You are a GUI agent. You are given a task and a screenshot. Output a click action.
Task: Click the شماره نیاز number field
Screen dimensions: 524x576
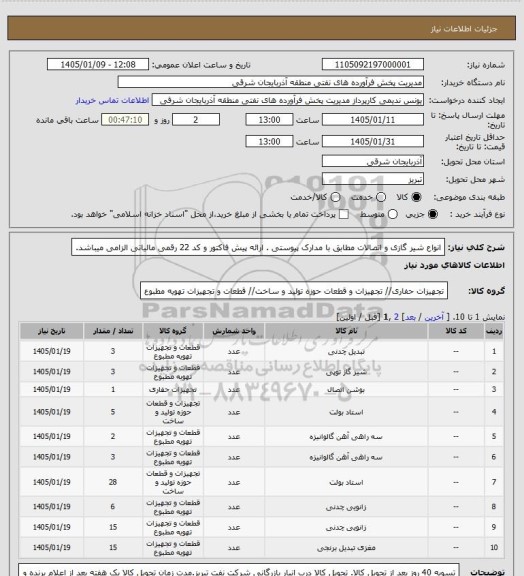tap(373, 64)
